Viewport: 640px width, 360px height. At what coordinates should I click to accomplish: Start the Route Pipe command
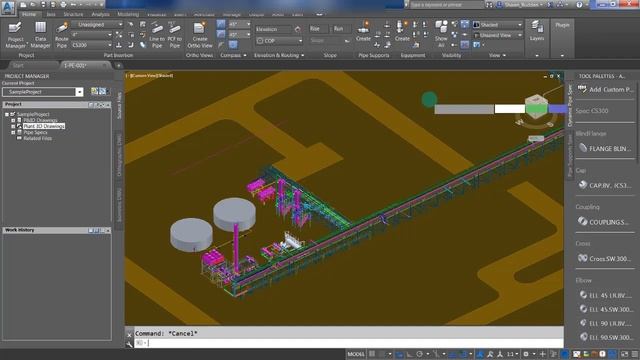coord(62,35)
